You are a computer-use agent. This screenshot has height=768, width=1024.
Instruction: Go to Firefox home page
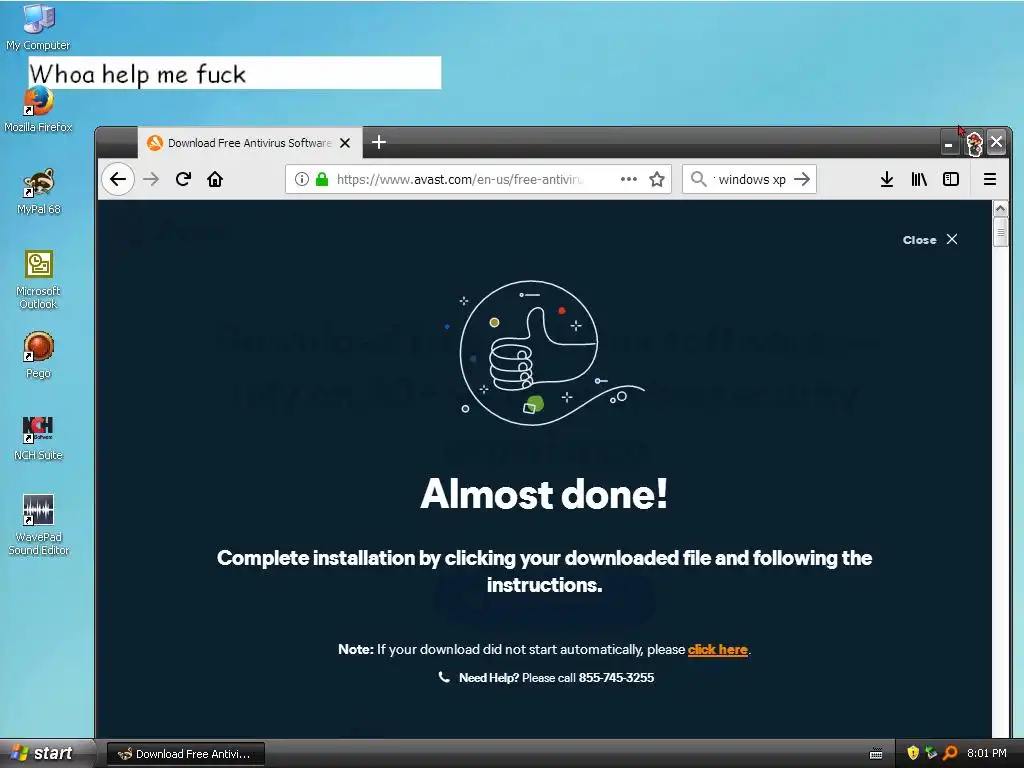(215, 179)
